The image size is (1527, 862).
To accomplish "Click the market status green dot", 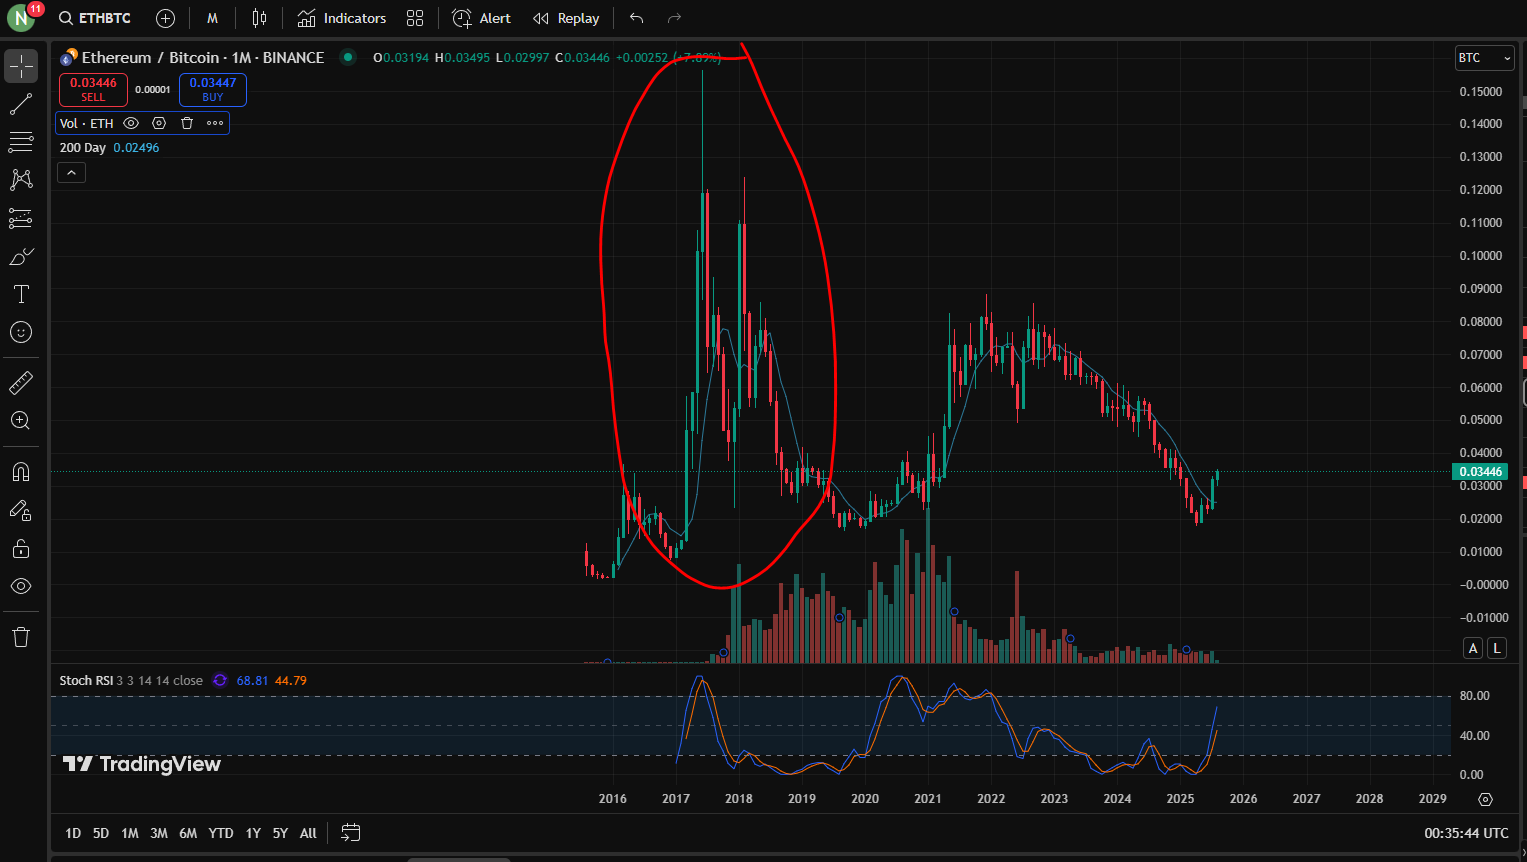I will (x=348, y=57).
